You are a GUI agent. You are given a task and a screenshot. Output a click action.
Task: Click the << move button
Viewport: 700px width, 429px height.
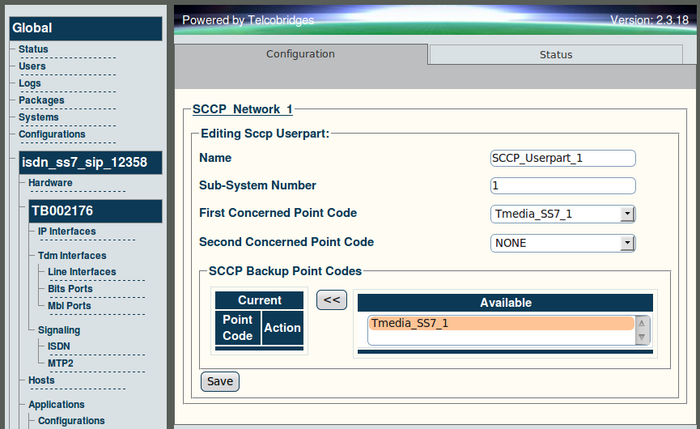click(331, 299)
